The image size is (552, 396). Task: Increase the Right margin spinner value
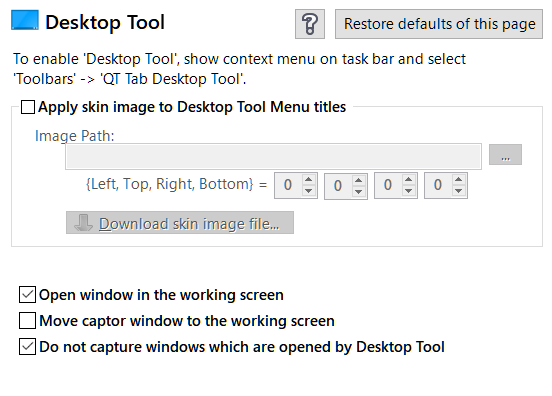pyautogui.click(x=408, y=180)
